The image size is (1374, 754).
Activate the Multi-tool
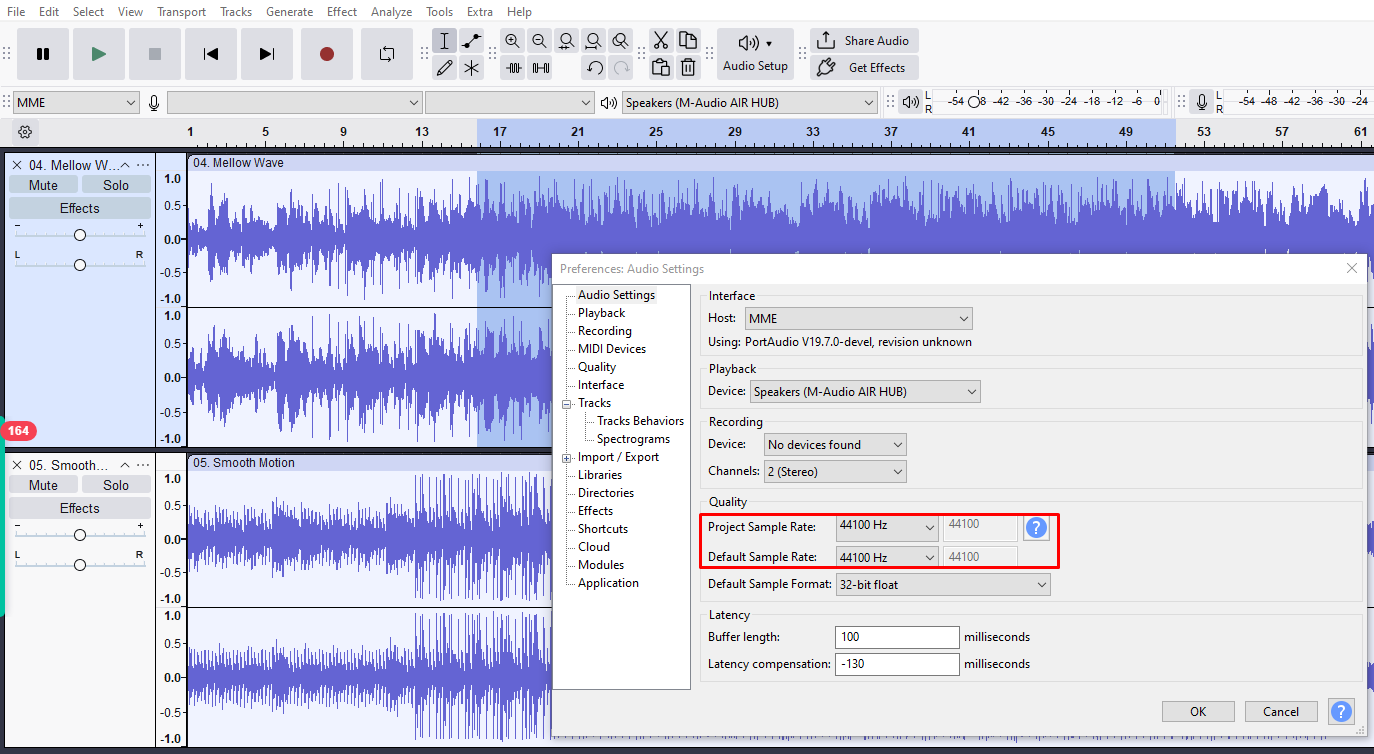[471, 67]
